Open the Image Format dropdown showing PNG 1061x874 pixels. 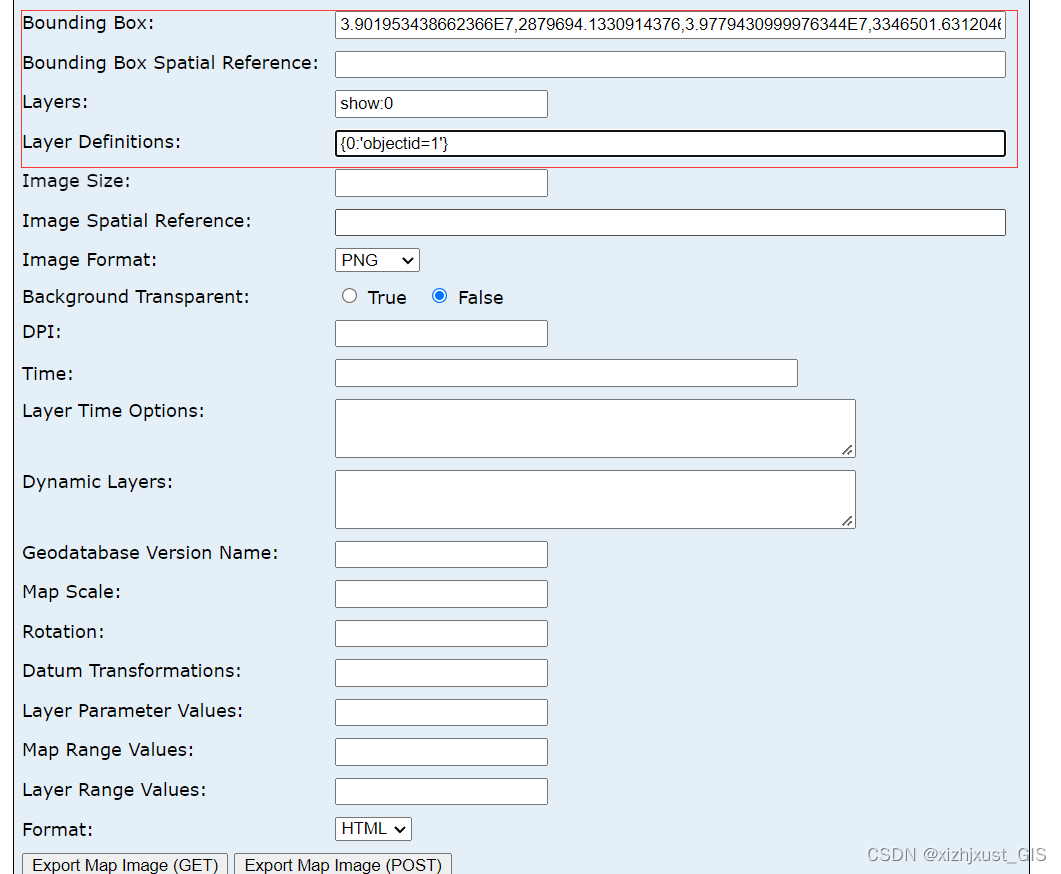(376, 259)
